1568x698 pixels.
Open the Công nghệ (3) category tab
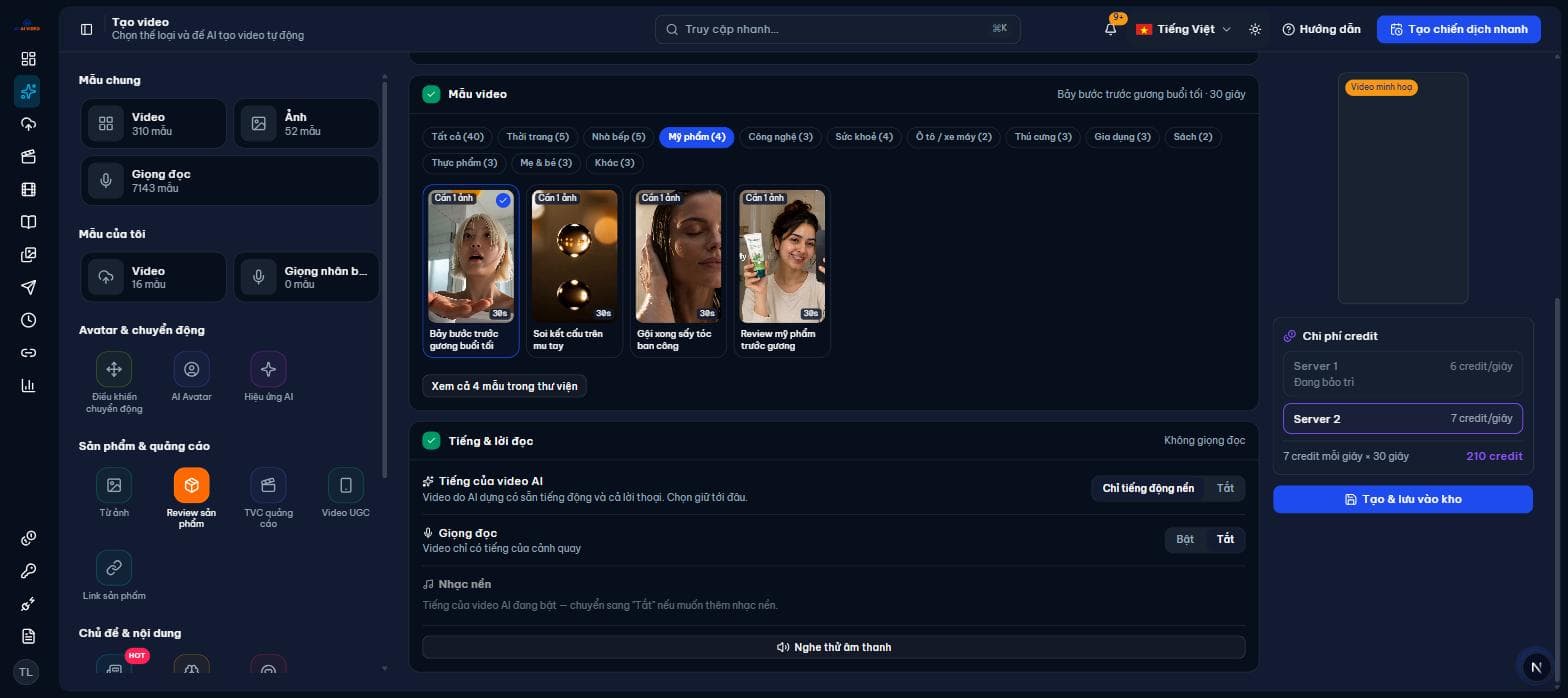point(781,137)
